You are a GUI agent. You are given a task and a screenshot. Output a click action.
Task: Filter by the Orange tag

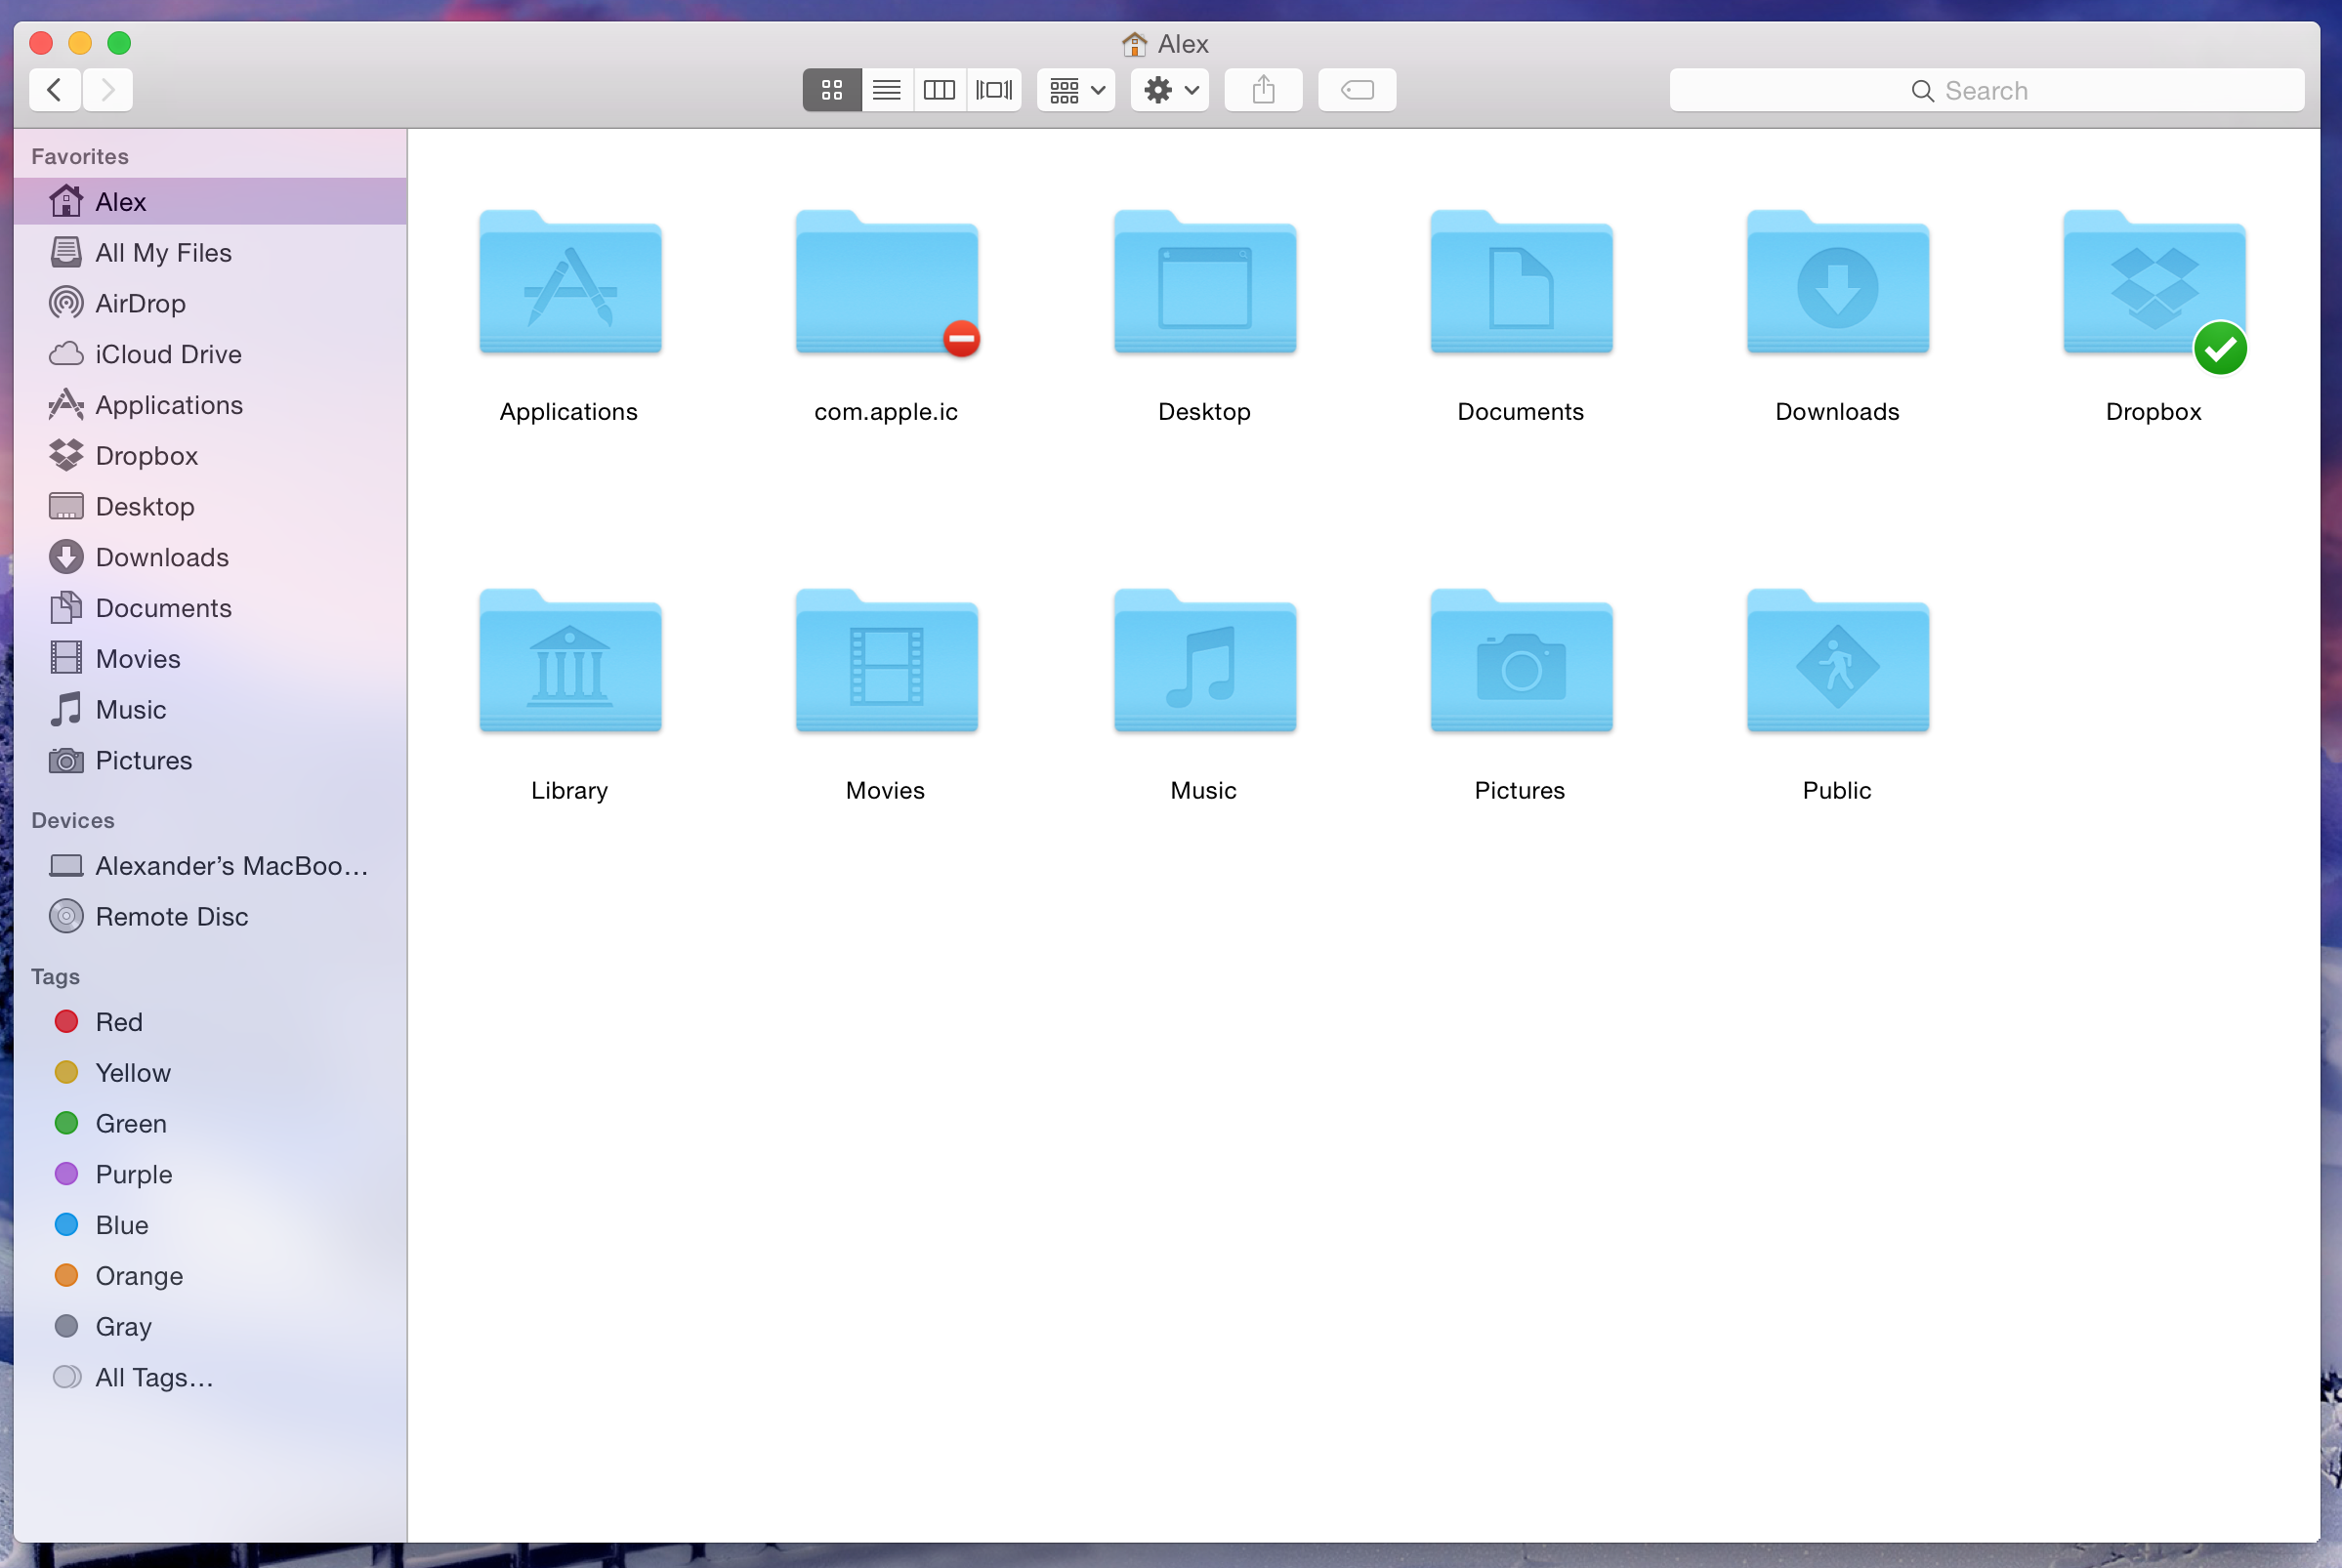210,1277
